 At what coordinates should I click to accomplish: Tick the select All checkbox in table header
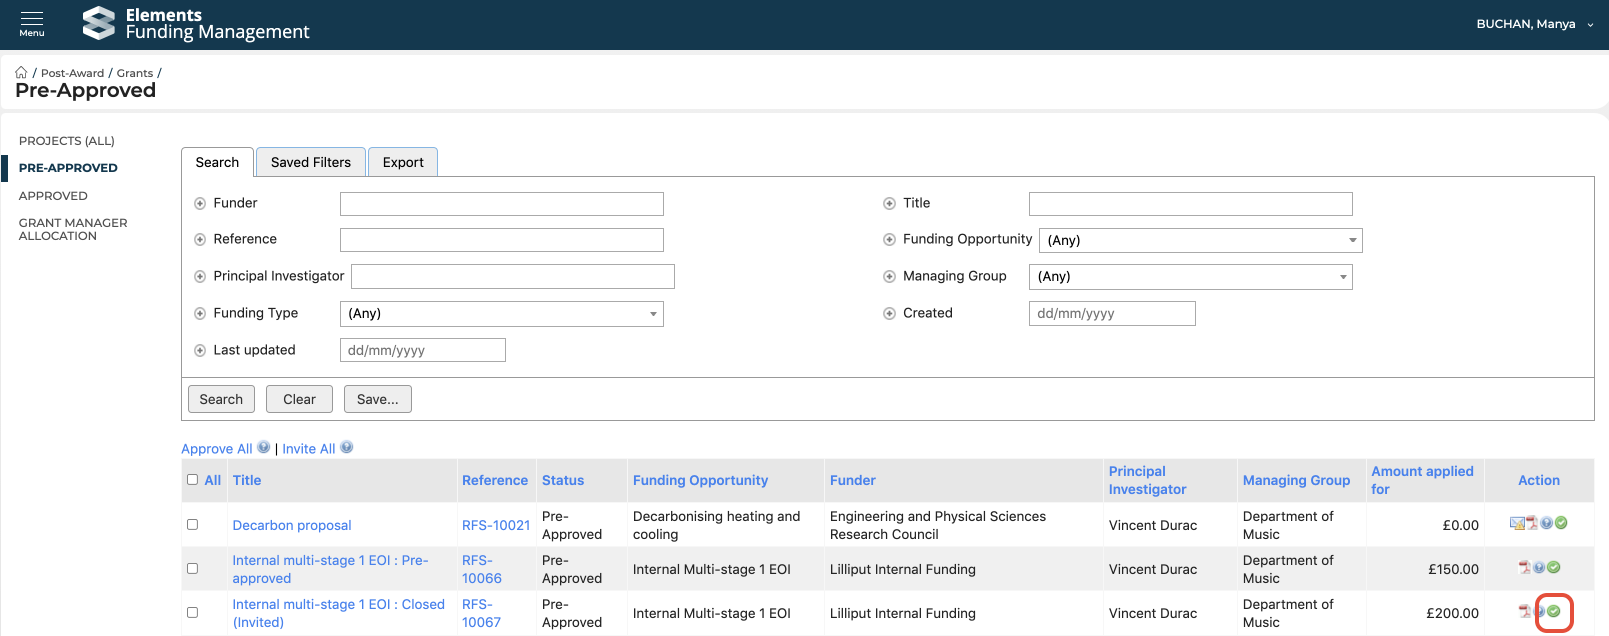[193, 480]
